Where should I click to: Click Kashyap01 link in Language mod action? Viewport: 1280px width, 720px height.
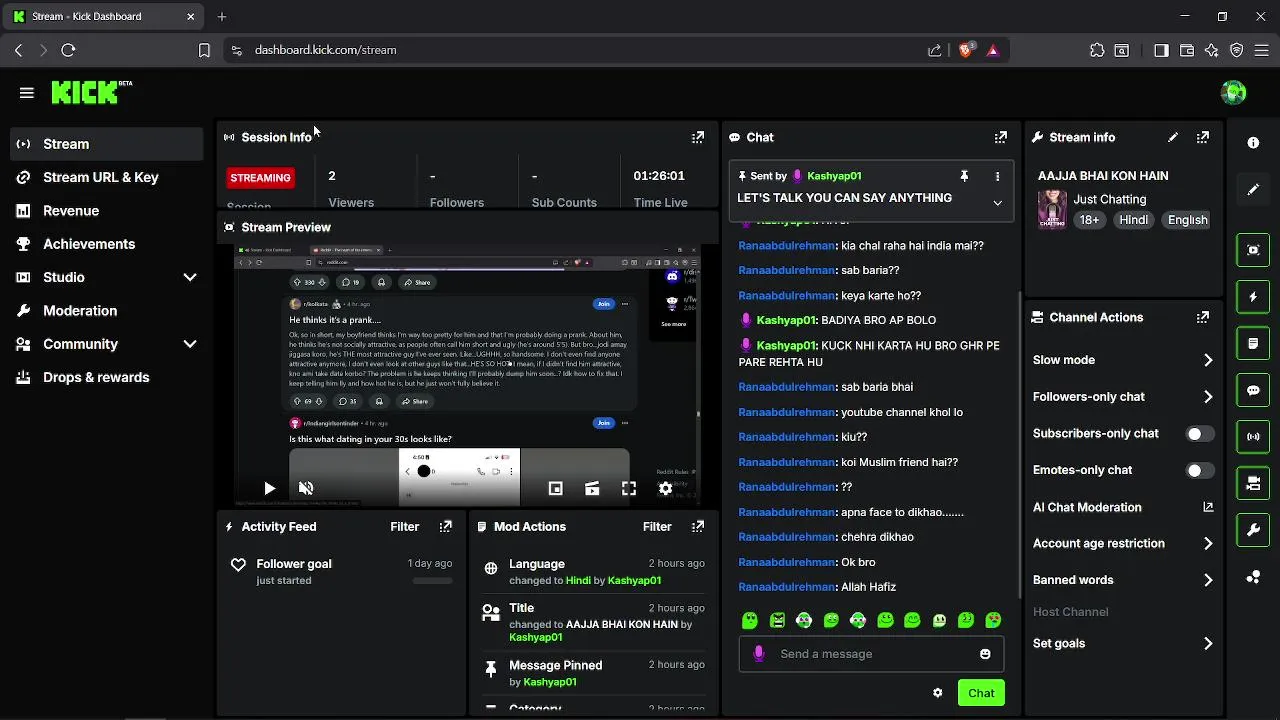pyautogui.click(x=634, y=580)
